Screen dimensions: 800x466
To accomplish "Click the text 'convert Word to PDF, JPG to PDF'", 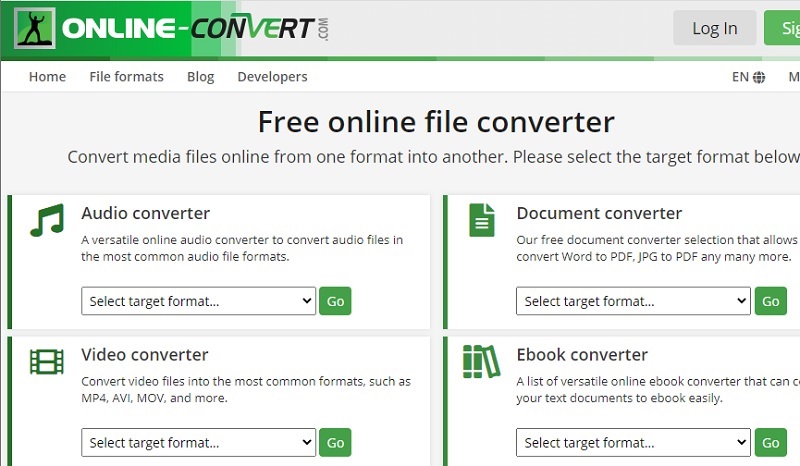I will click(607, 257).
